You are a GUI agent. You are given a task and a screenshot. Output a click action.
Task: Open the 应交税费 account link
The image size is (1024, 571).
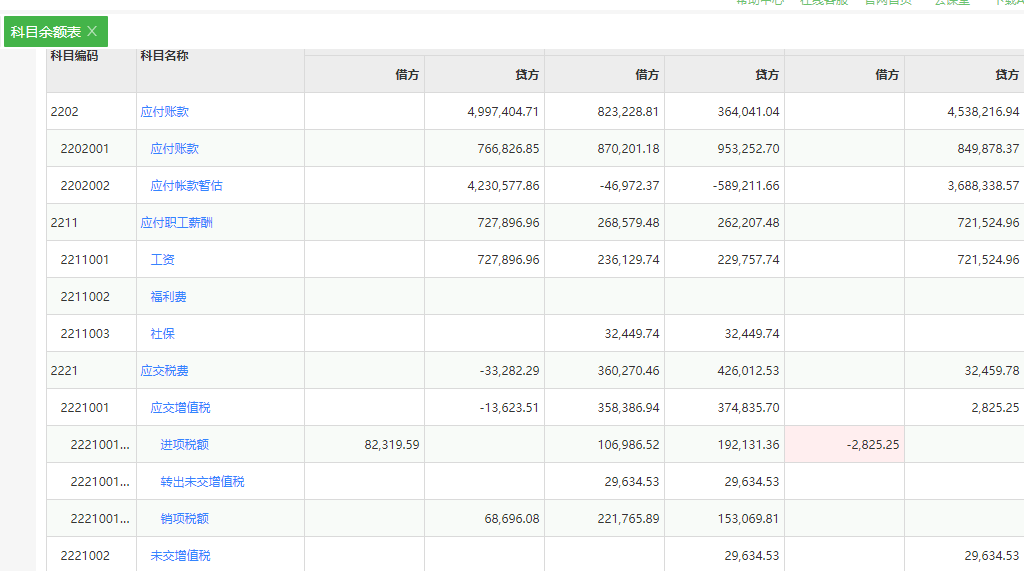coord(164,371)
